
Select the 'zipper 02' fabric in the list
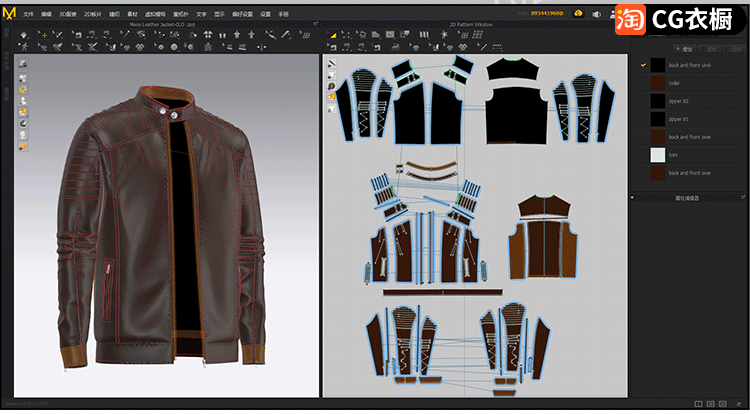pos(680,101)
